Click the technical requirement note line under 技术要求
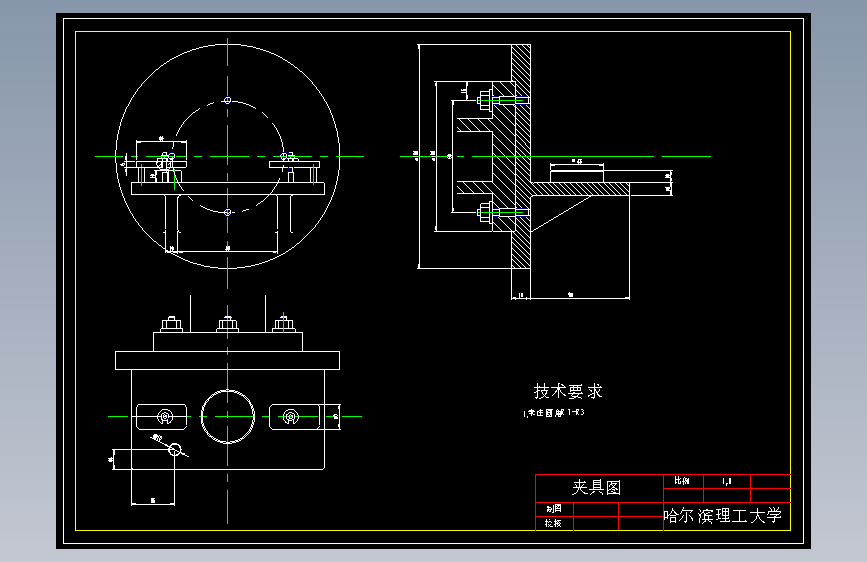The height and width of the screenshot is (562, 867). (x=553, y=413)
